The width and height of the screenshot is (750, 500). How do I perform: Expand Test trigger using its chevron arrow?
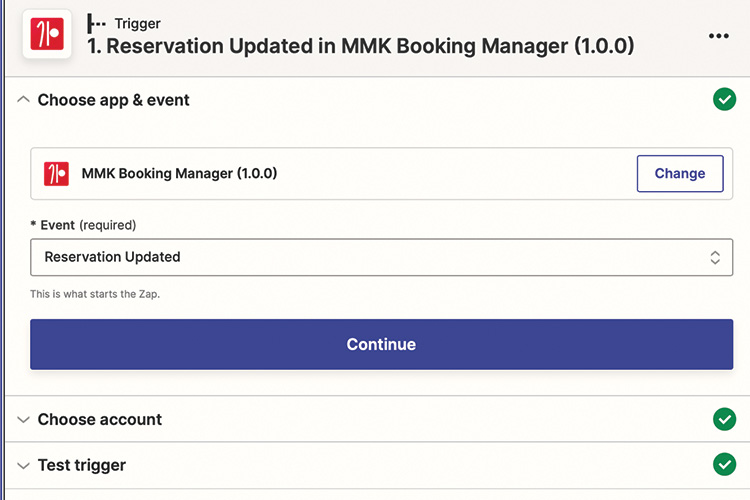(x=23, y=466)
